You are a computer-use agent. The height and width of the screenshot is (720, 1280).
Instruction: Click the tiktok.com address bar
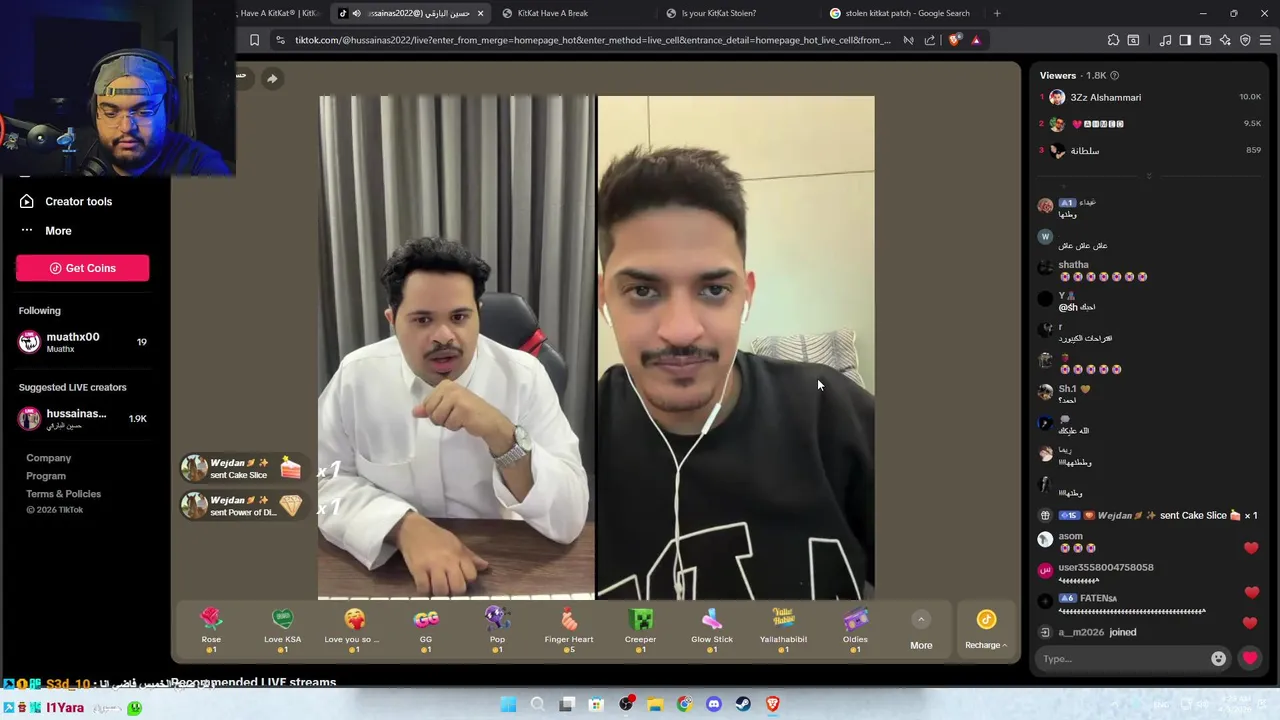[590, 40]
